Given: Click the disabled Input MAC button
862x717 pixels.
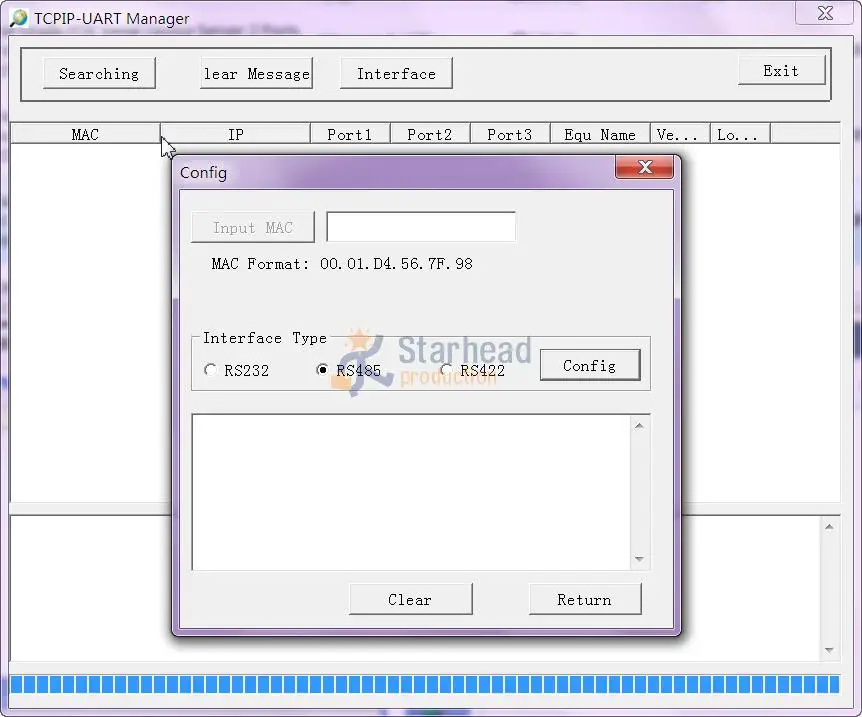Looking at the screenshot, I should (x=253, y=227).
